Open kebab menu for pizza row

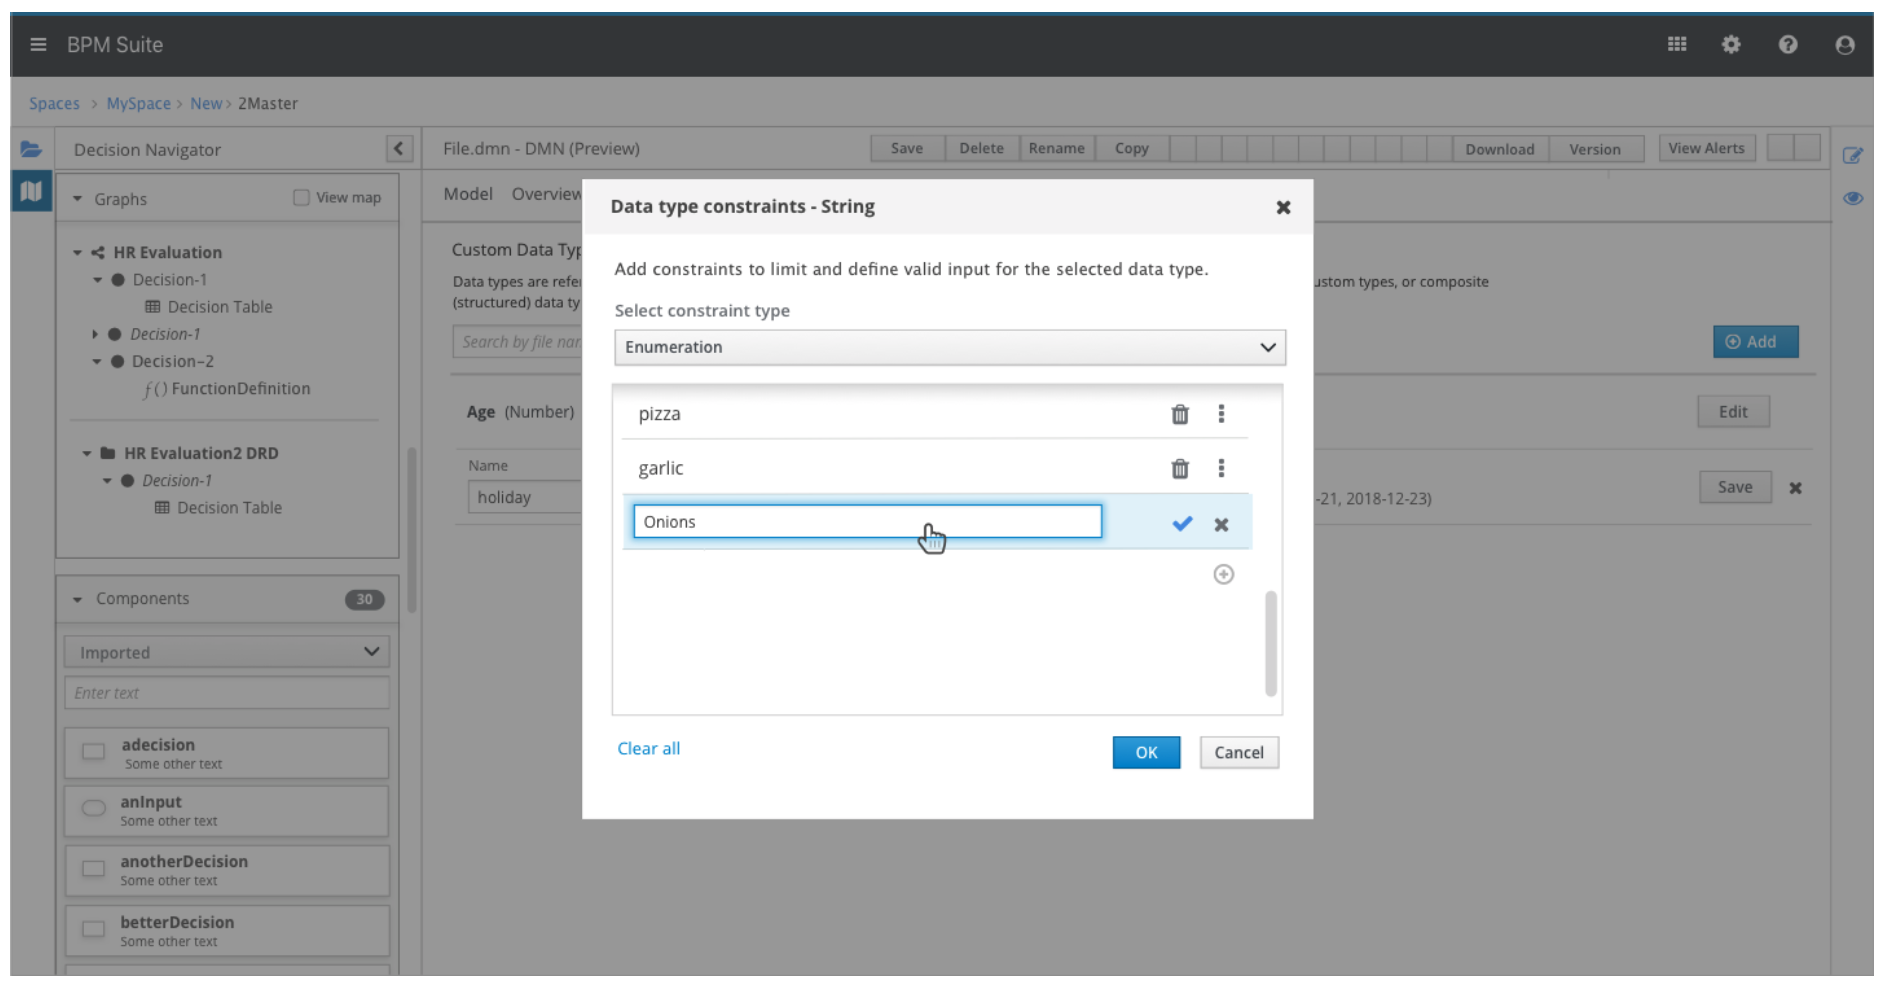pyautogui.click(x=1221, y=414)
